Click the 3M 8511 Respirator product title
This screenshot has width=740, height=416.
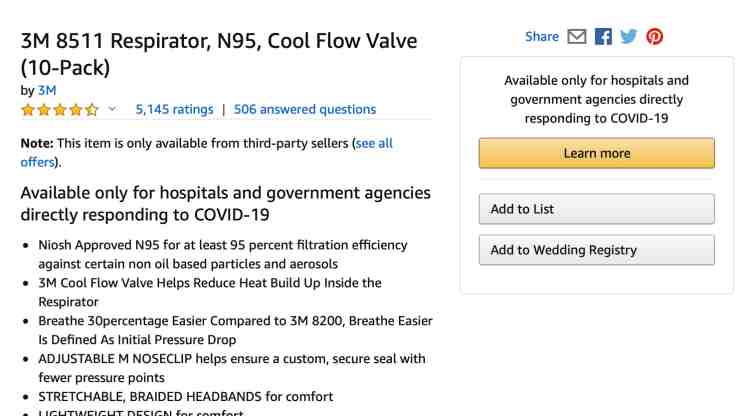click(219, 54)
